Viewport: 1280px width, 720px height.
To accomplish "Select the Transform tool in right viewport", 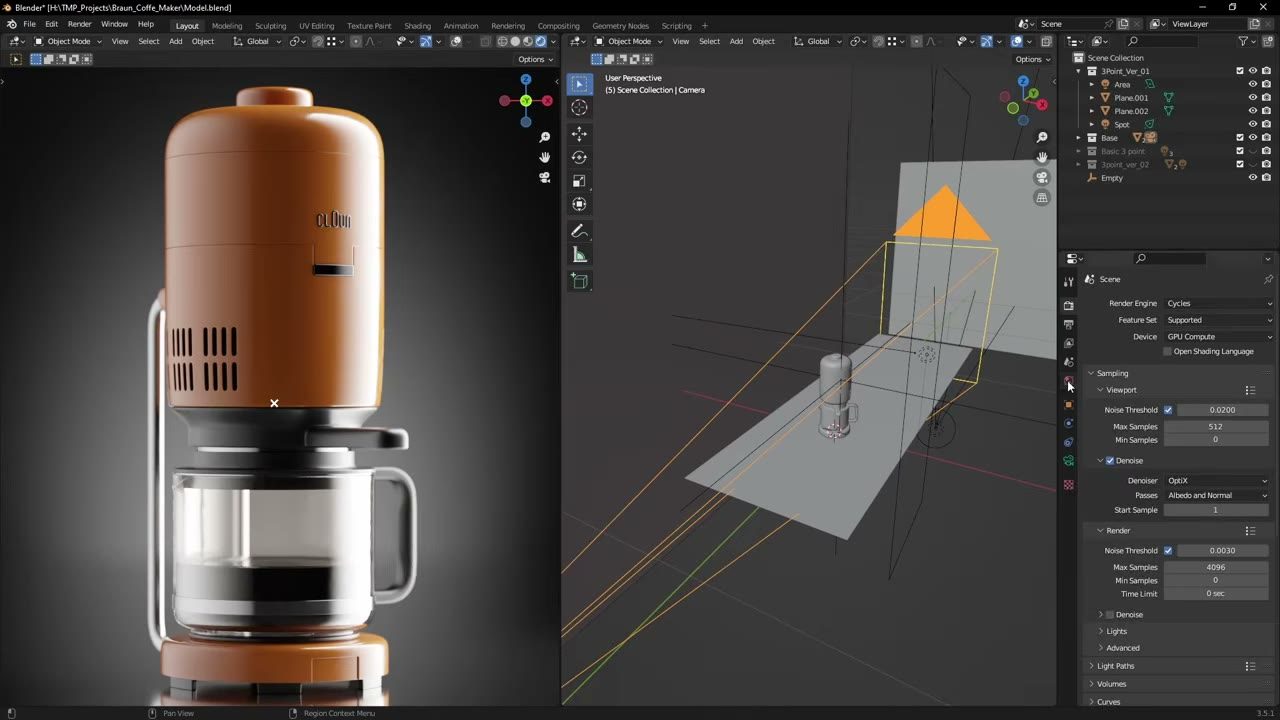I will tap(579, 204).
